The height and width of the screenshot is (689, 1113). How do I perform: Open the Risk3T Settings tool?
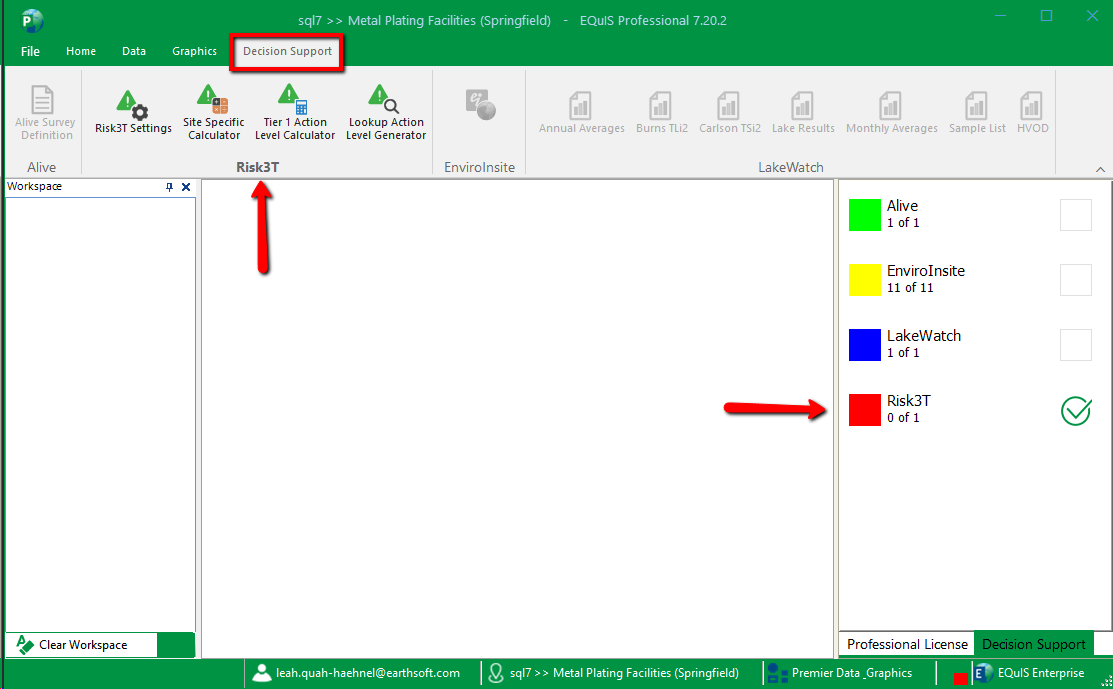(133, 112)
